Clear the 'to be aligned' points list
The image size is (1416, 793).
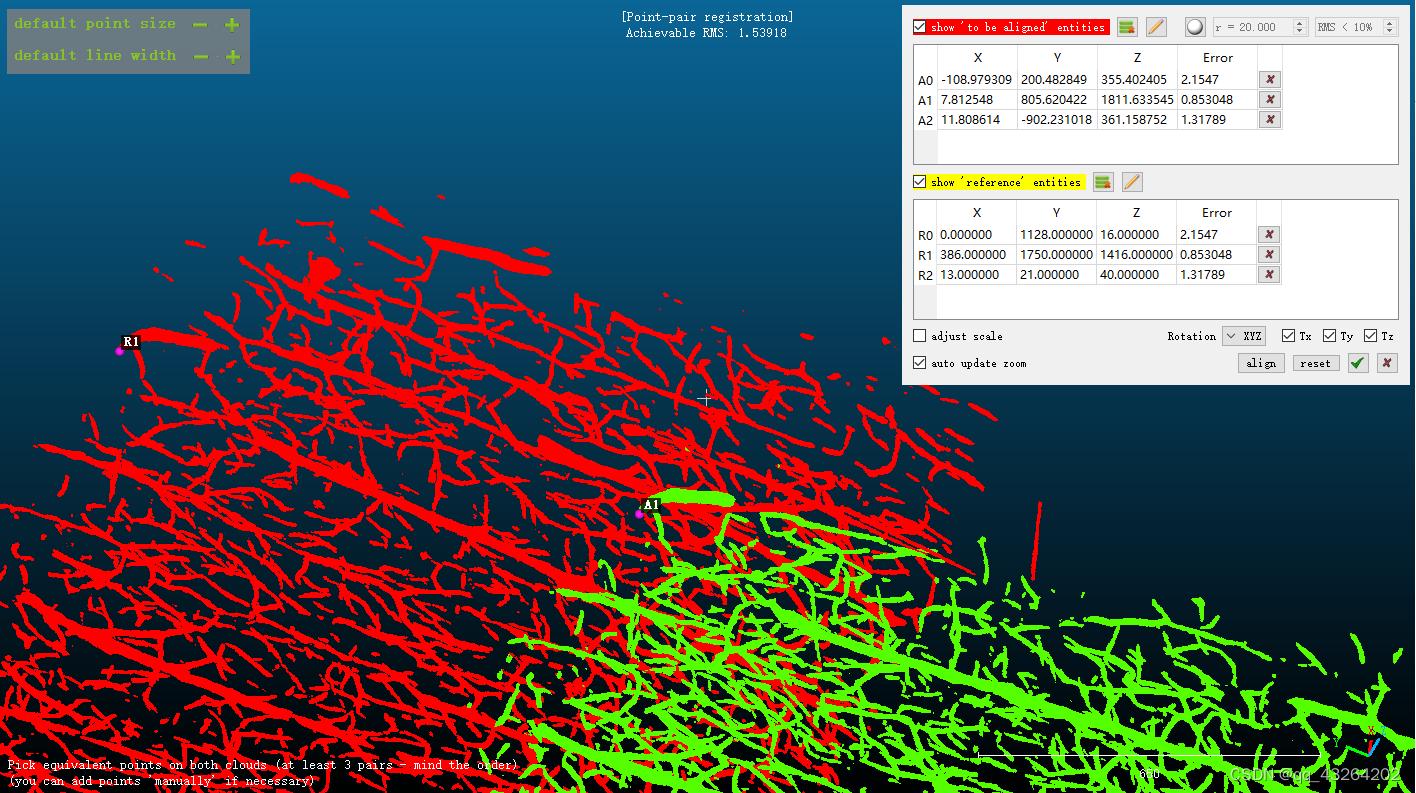(x=1127, y=27)
